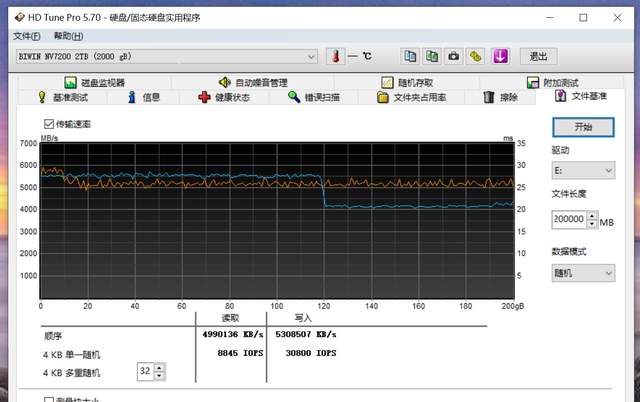
Task: Click the 读取 column header
Action: tap(230, 318)
